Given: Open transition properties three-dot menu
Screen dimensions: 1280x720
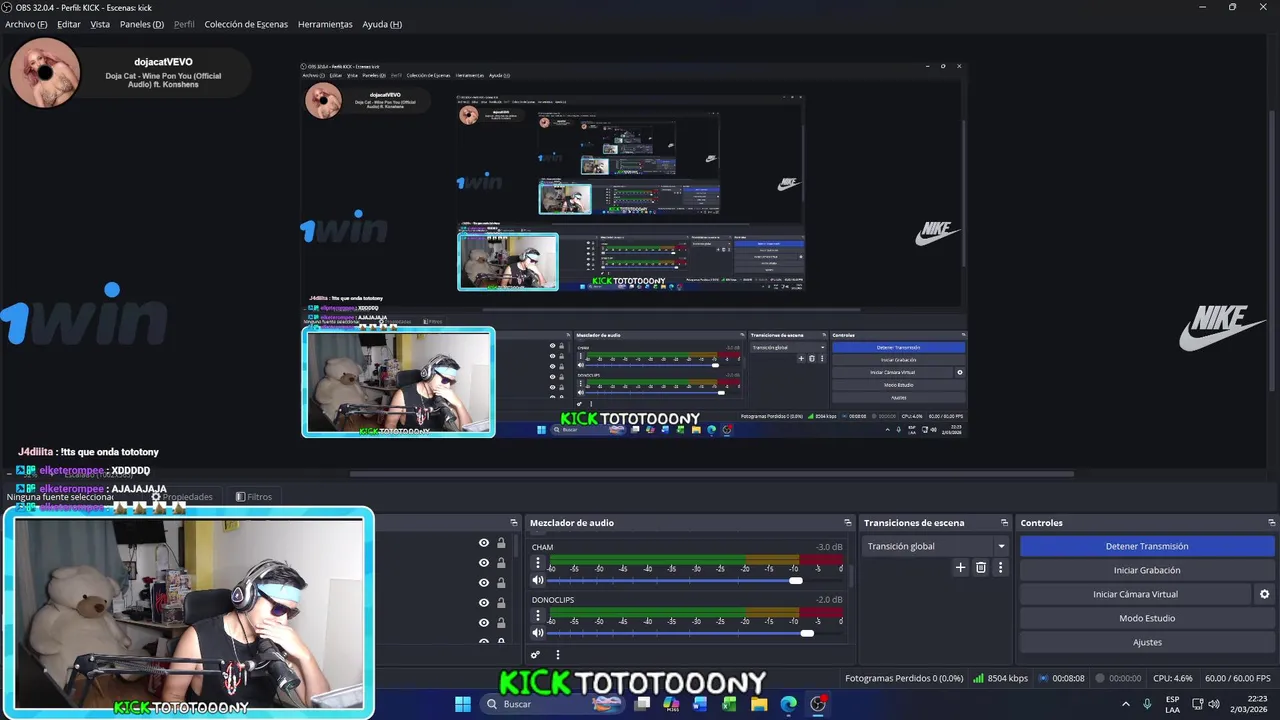Looking at the screenshot, I should pos(1000,567).
